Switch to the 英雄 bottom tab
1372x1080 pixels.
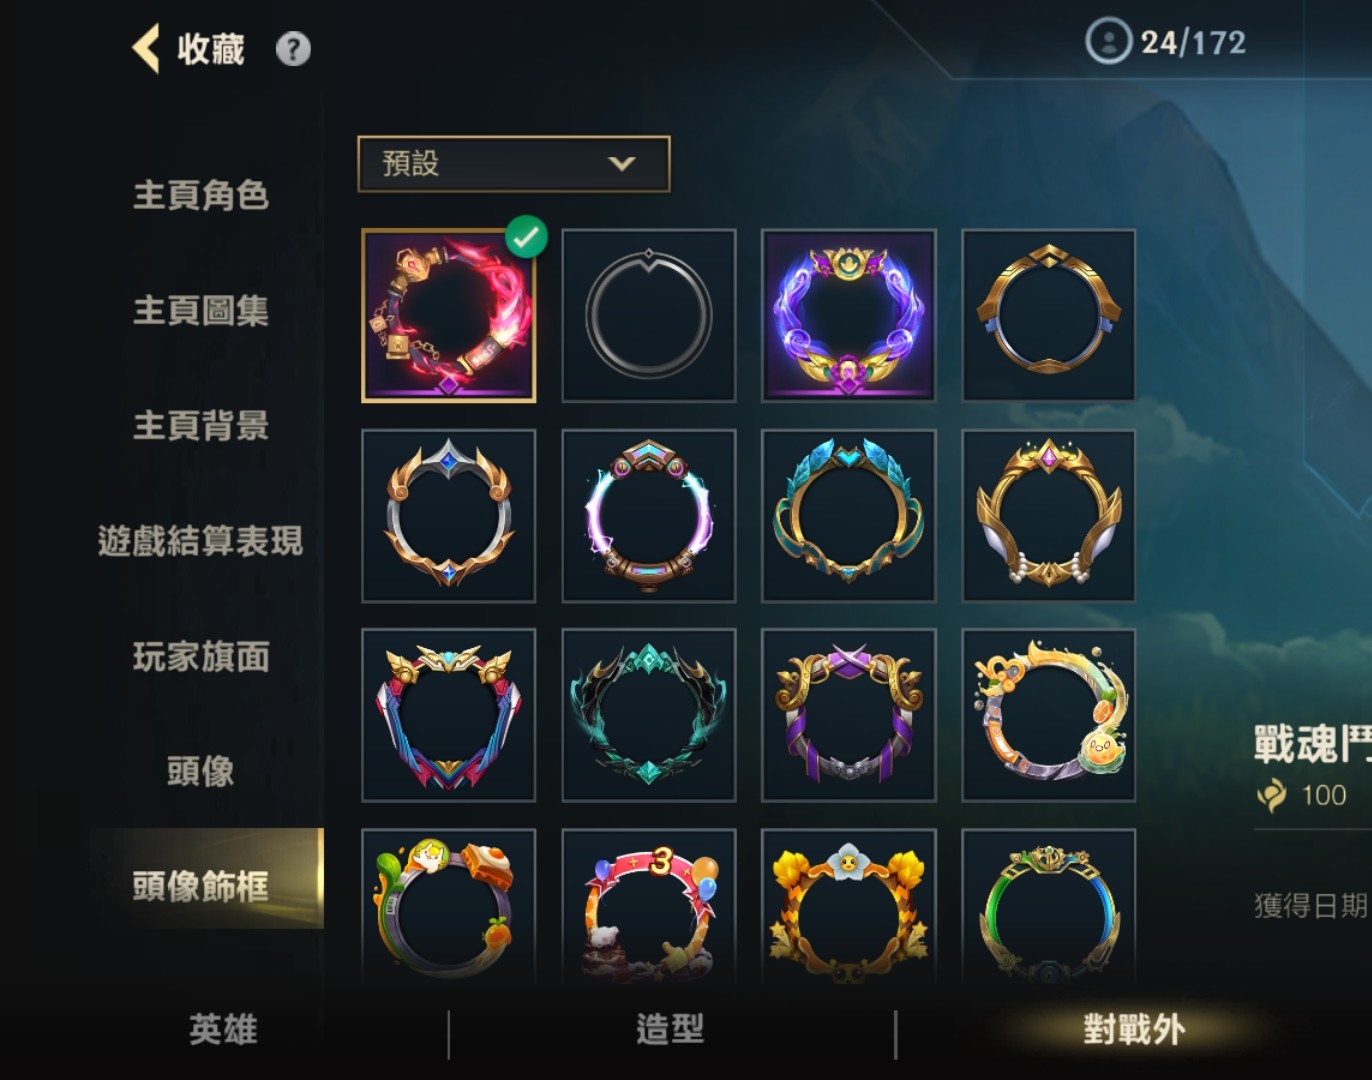pos(224,1029)
